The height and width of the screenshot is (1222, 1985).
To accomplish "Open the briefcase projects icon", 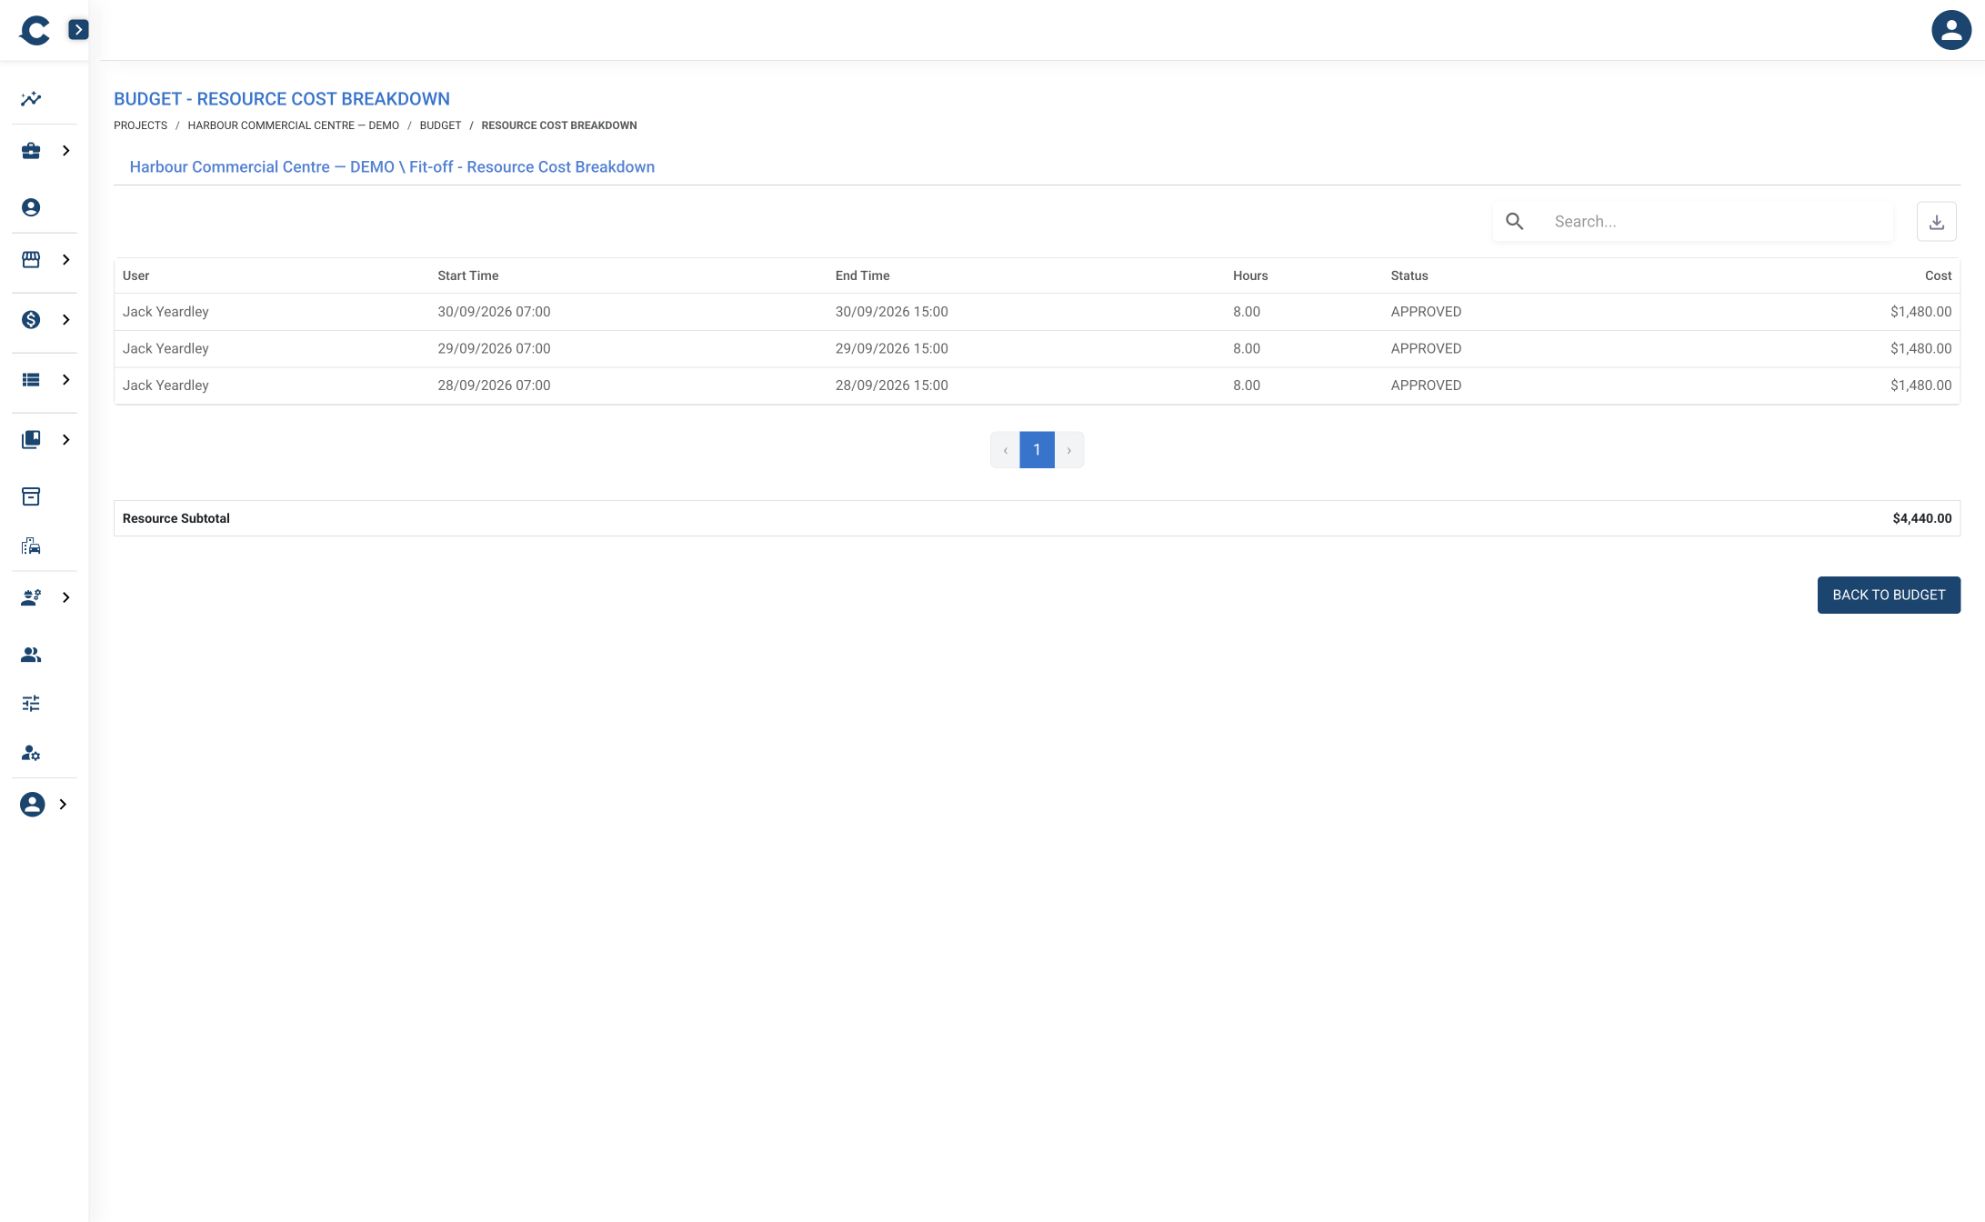I will click(31, 151).
